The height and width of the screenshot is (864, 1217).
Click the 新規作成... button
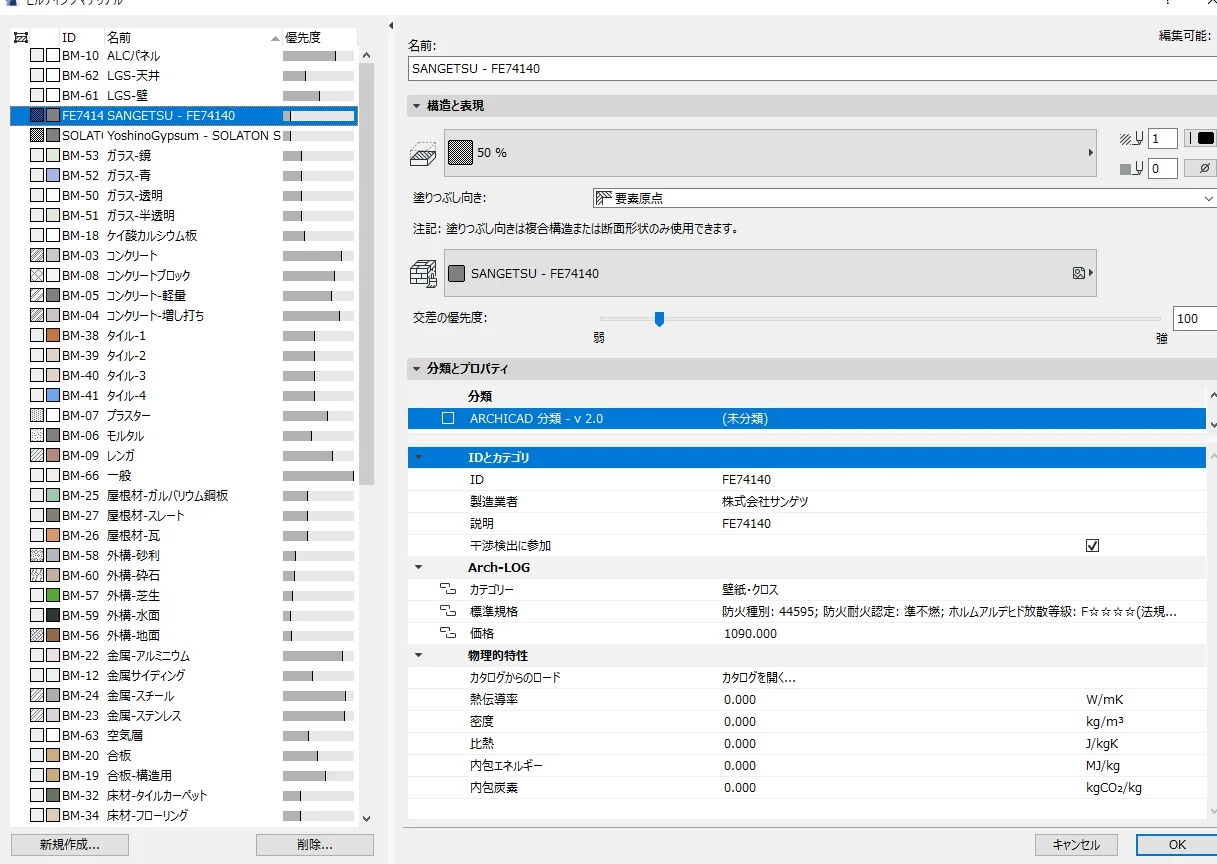click(x=70, y=845)
